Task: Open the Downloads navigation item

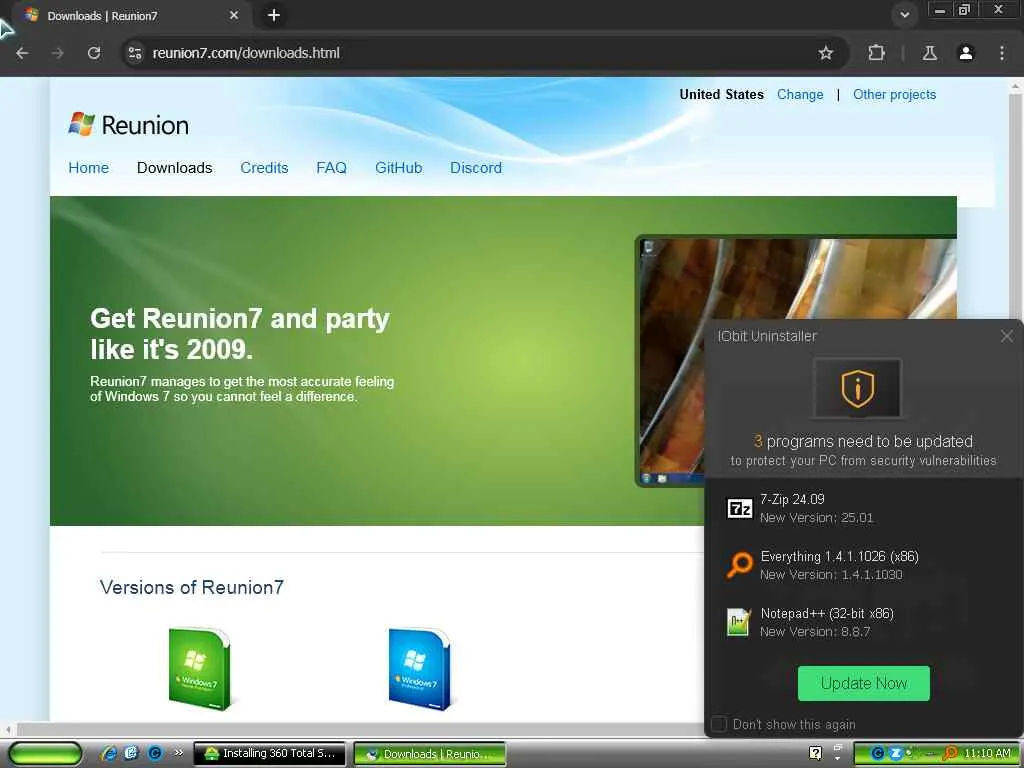Action: click(174, 168)
